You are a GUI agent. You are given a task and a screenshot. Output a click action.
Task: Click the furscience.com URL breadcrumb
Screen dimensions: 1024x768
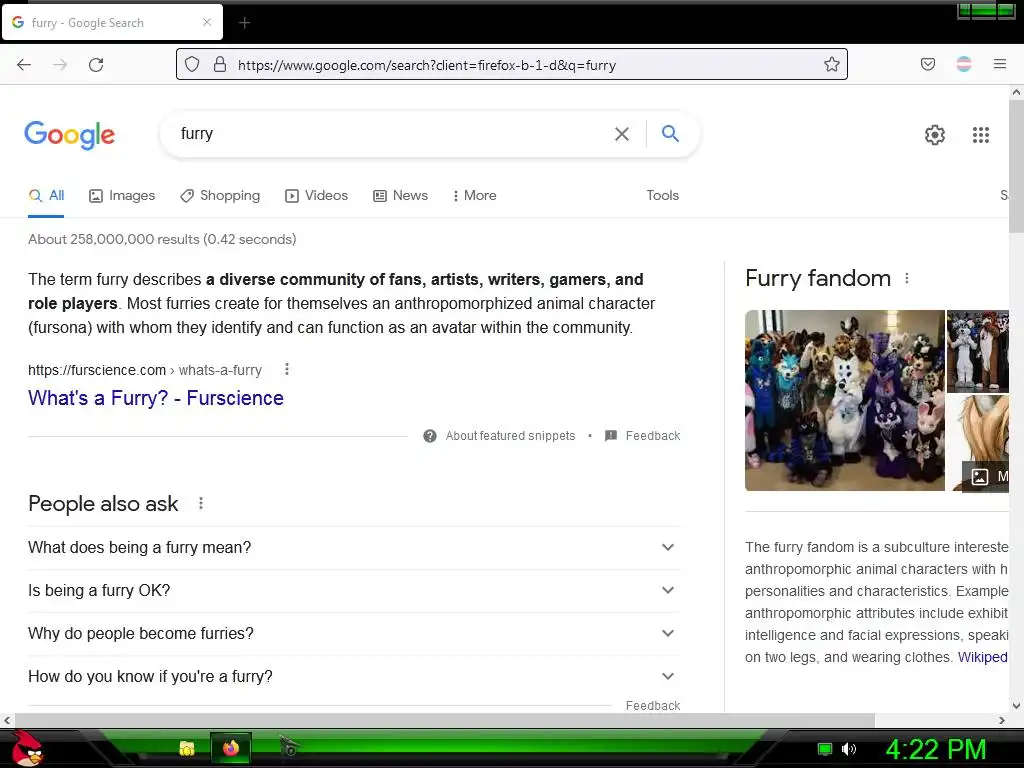click(x=145, y=370)
